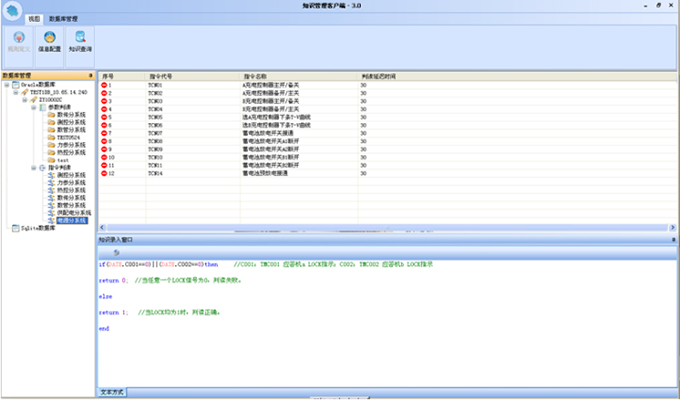Viewport: 680px width, 400px height.
Task: Click the 'else' line in the editor
Action: [x=105, y=297]
